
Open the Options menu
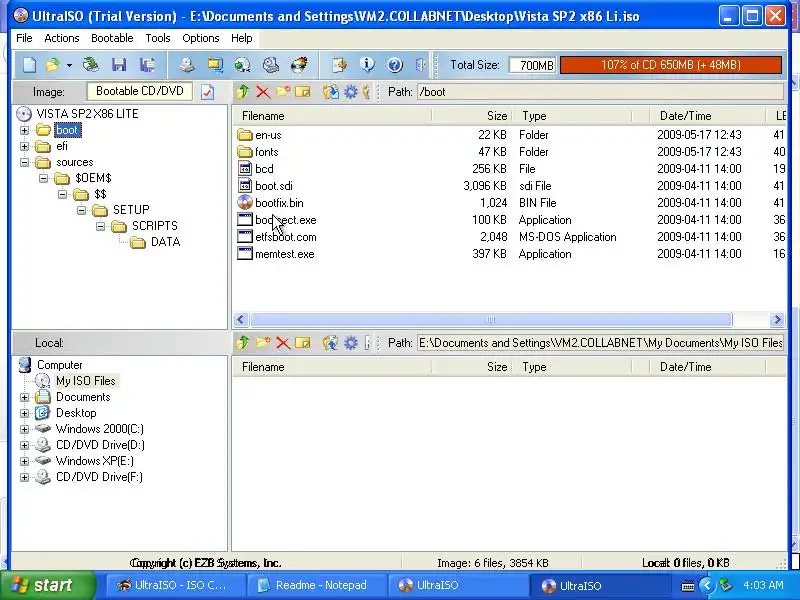[x=201, y=38]
